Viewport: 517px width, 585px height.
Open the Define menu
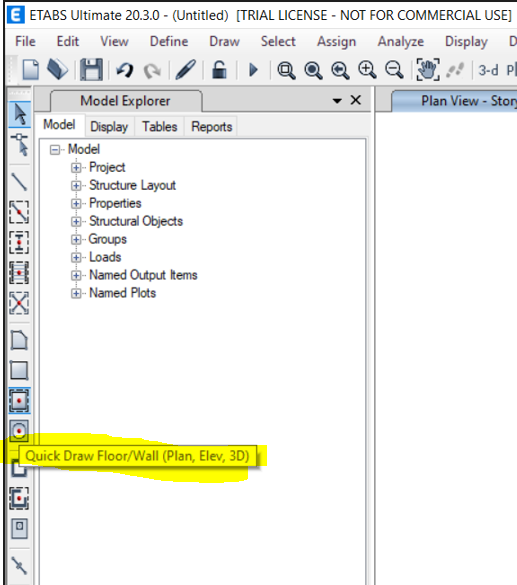169,41
